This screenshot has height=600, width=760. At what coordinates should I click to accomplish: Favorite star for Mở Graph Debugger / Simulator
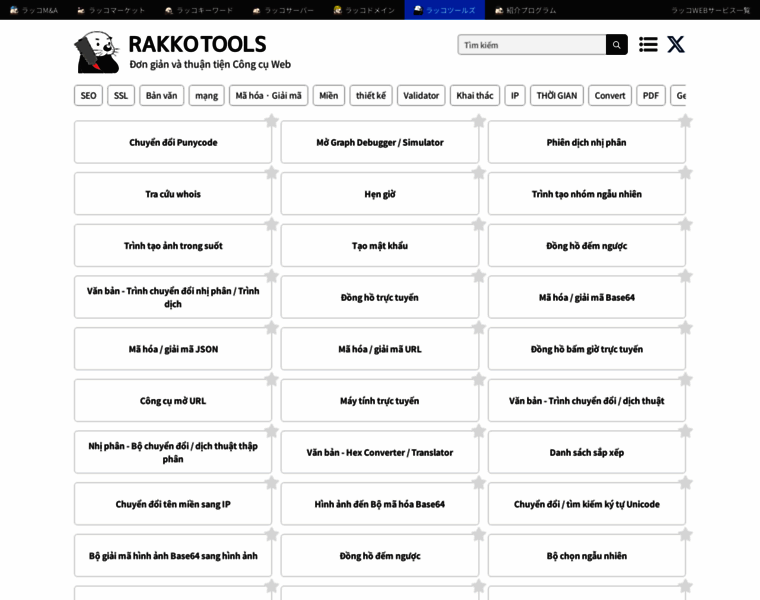point(478,121)
